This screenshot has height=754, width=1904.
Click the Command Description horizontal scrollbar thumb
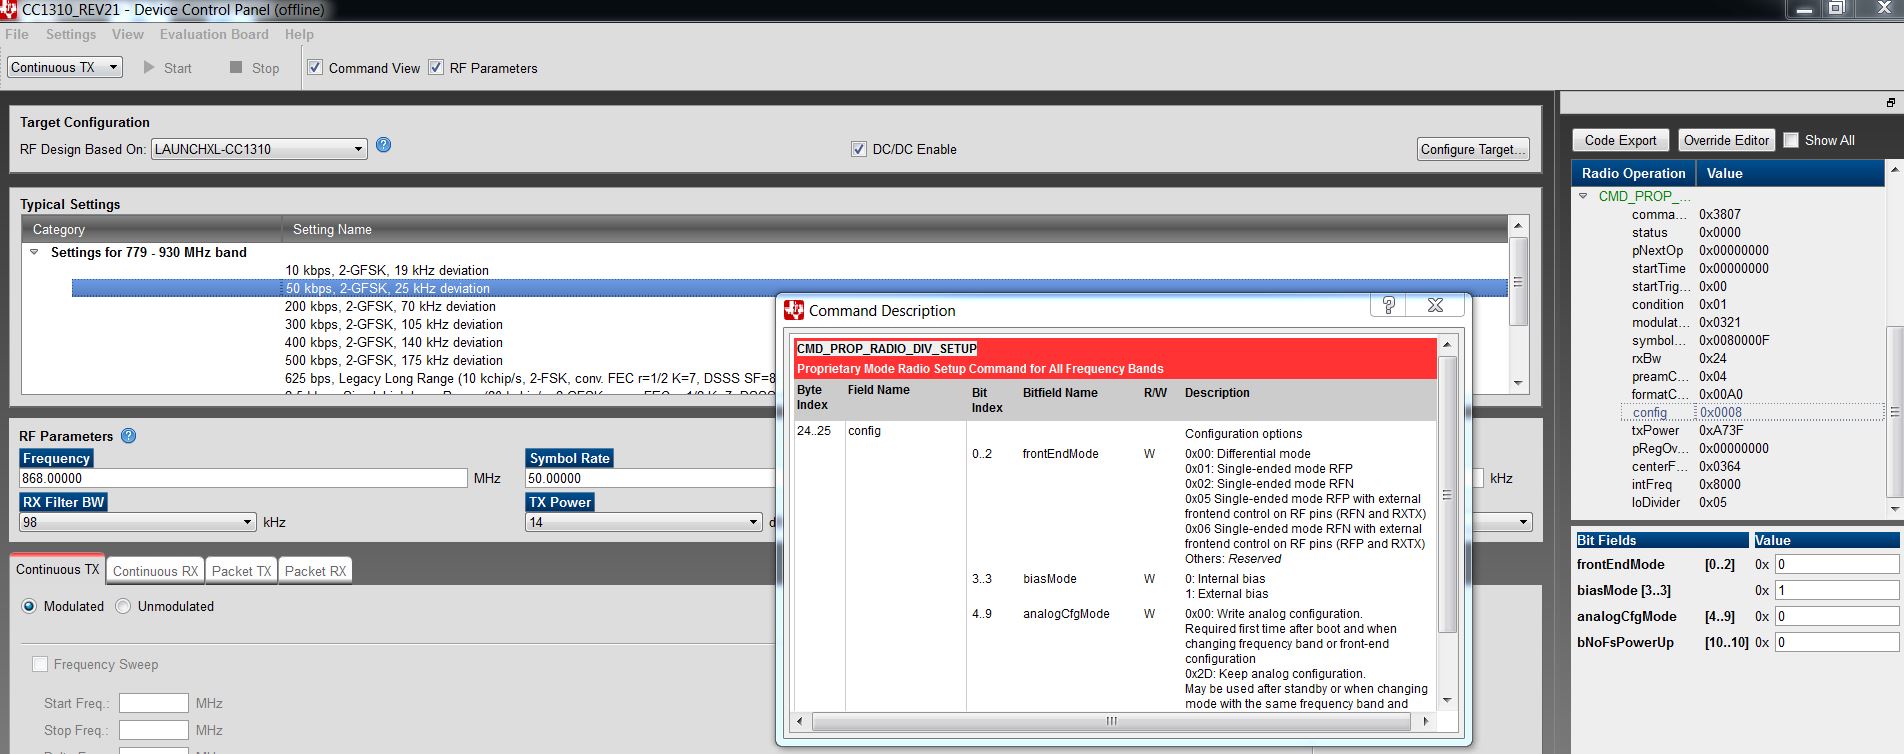point(1110,721)
